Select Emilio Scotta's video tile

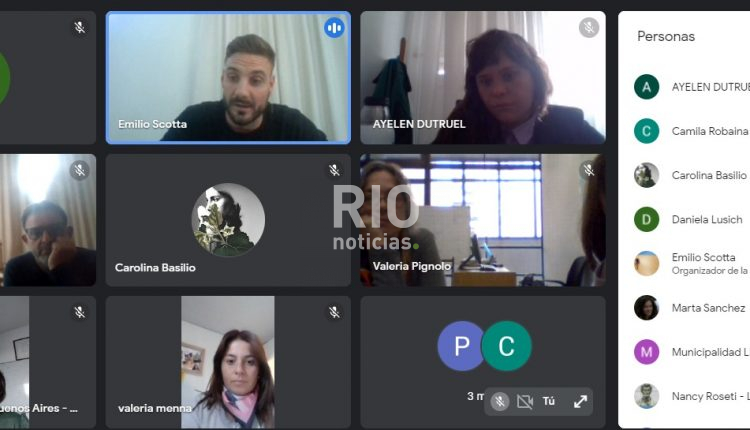(x=228, y=77)
